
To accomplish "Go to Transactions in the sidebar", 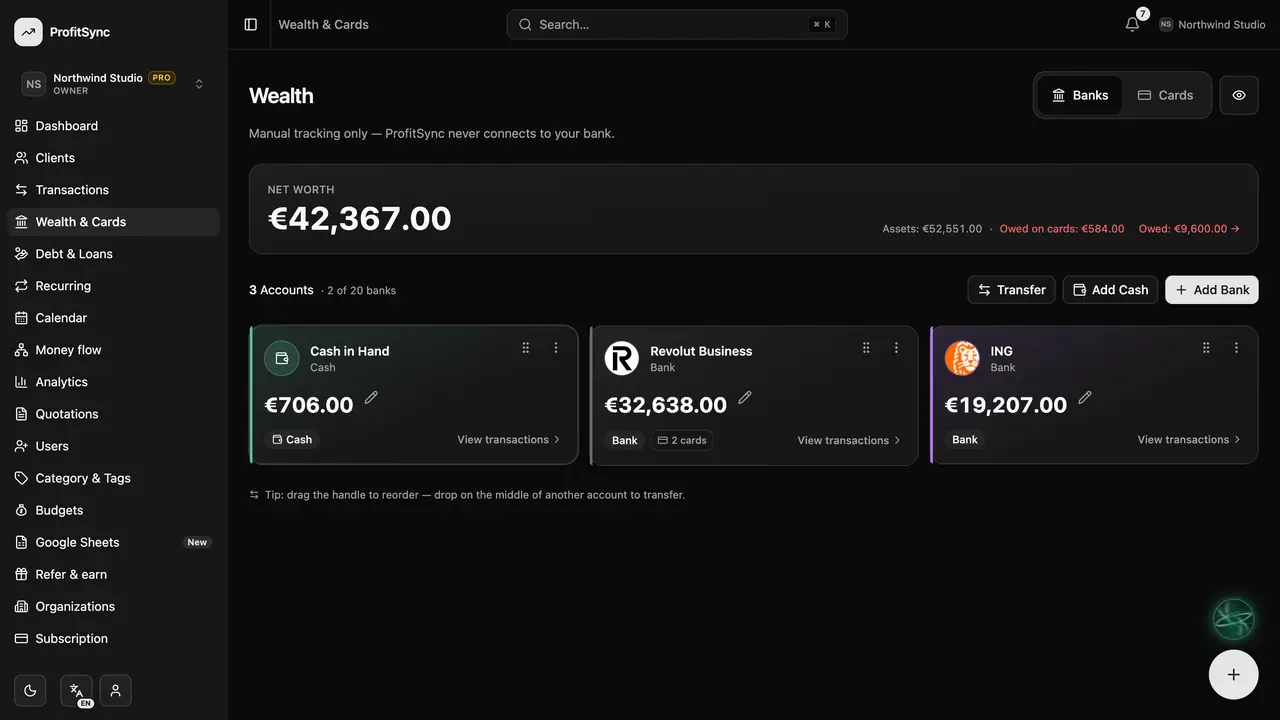I will 114,190.
